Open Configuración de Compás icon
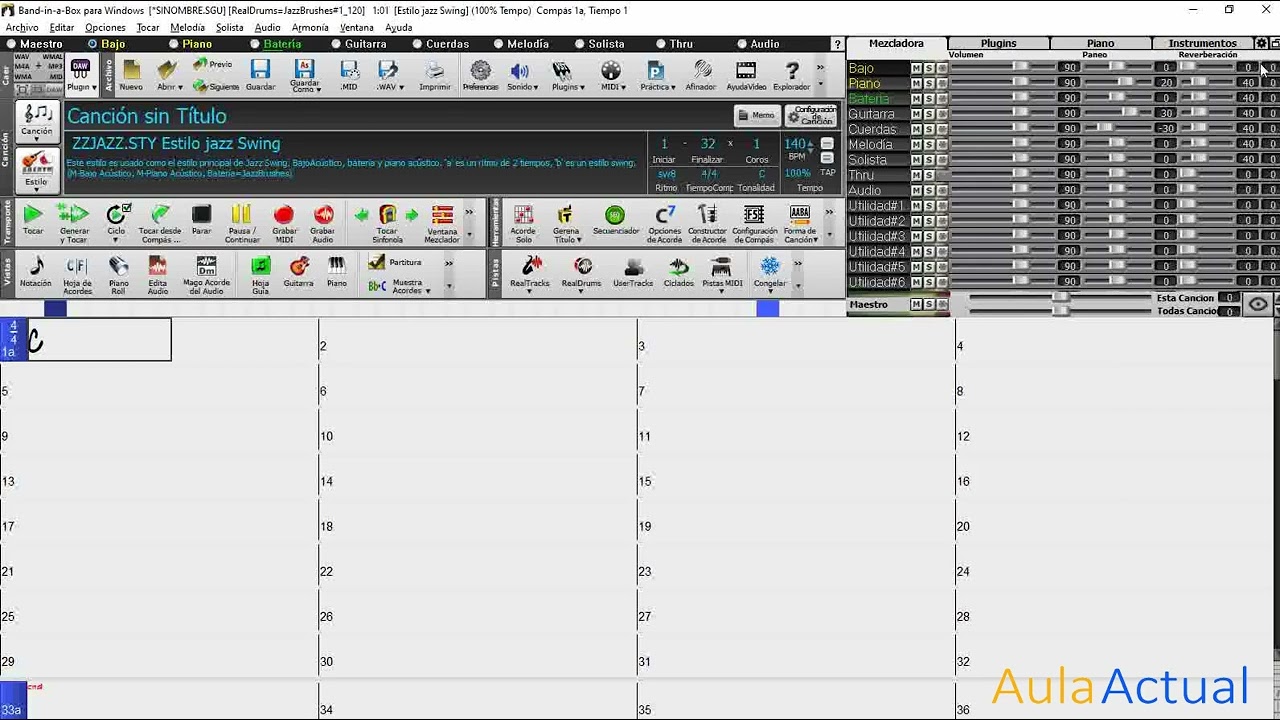 click(x=754, y=222)
